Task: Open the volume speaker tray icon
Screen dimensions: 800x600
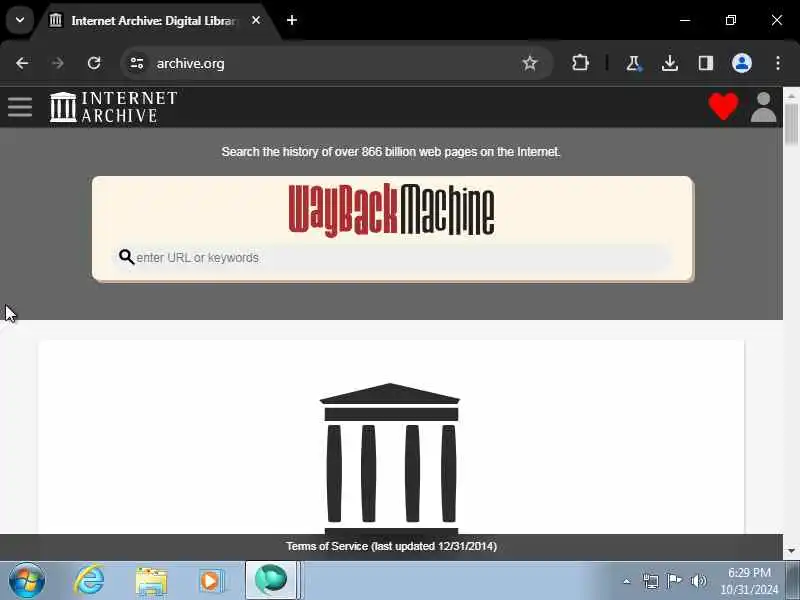Action: (698, 581)
